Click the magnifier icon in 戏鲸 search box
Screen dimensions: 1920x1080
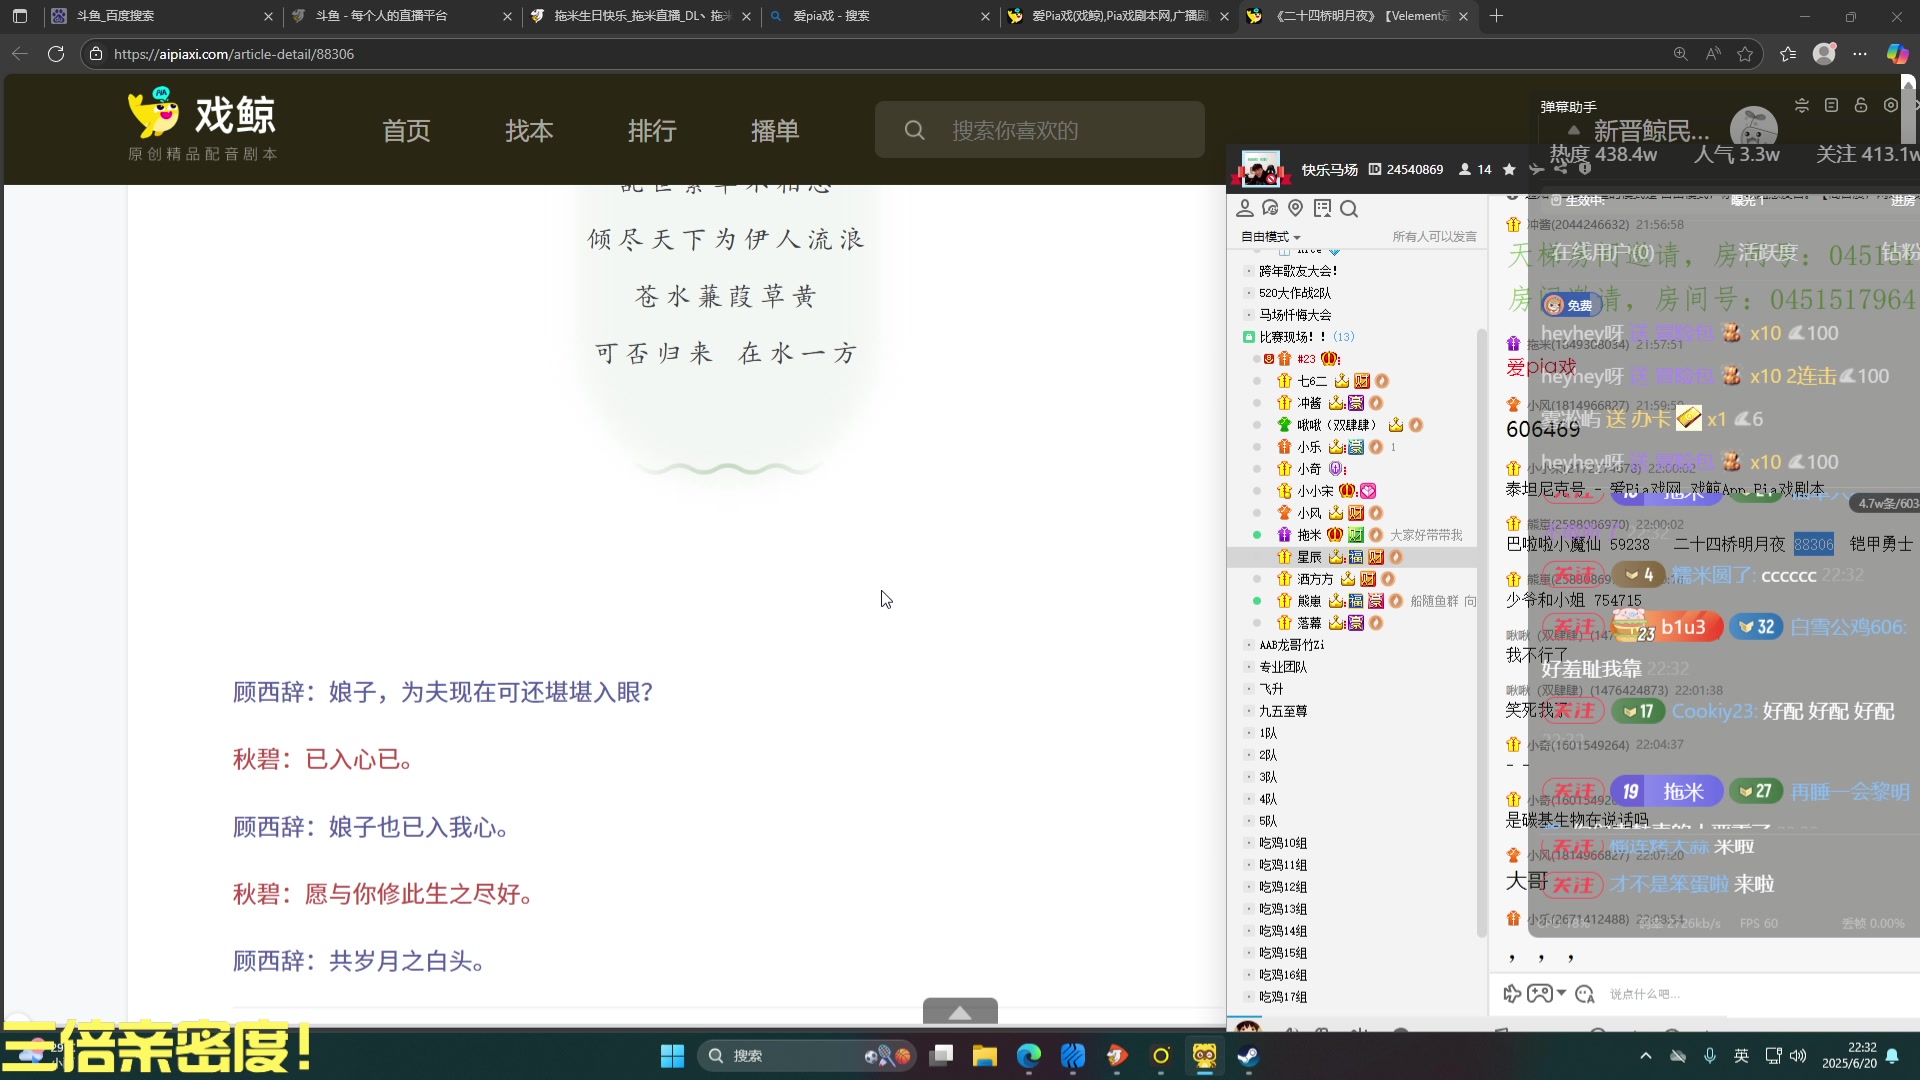(914, 130)
